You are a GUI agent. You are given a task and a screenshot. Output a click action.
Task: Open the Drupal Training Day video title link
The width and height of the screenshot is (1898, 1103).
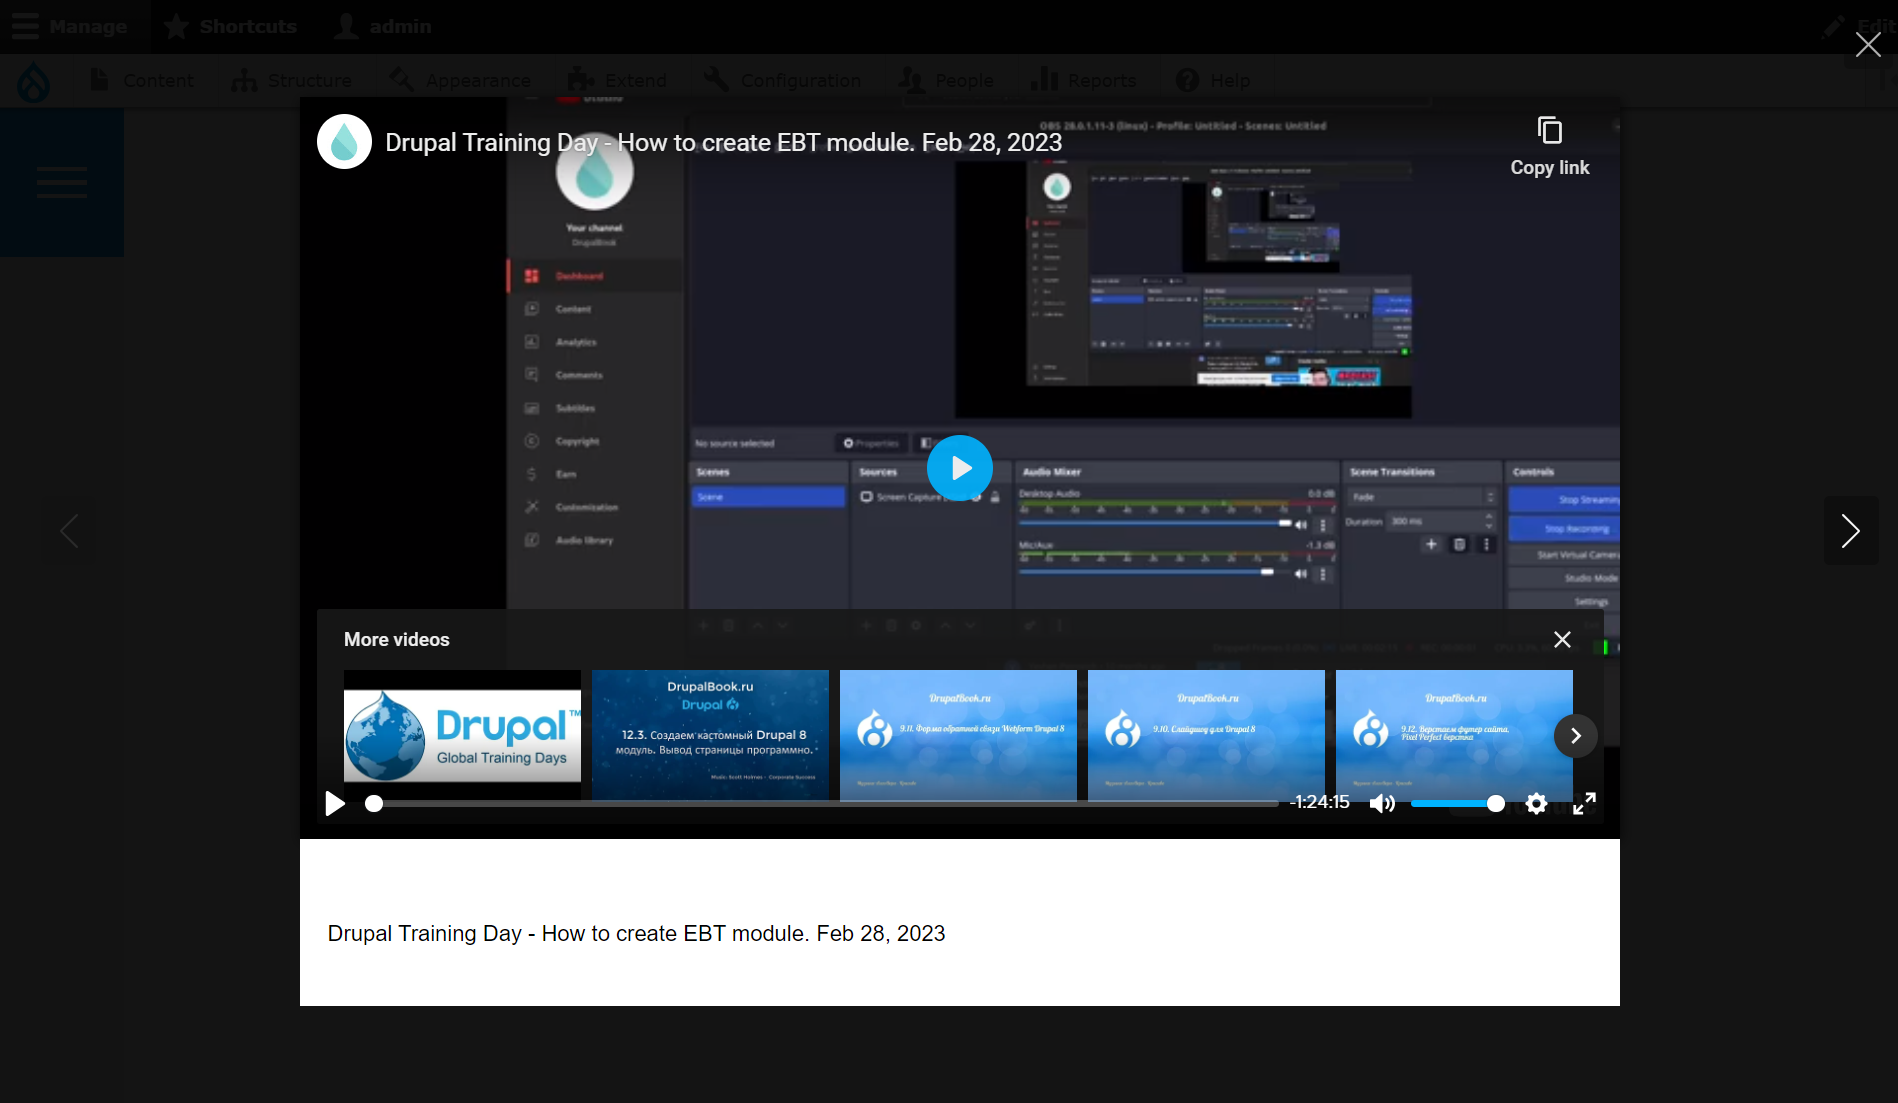(723, 143)
